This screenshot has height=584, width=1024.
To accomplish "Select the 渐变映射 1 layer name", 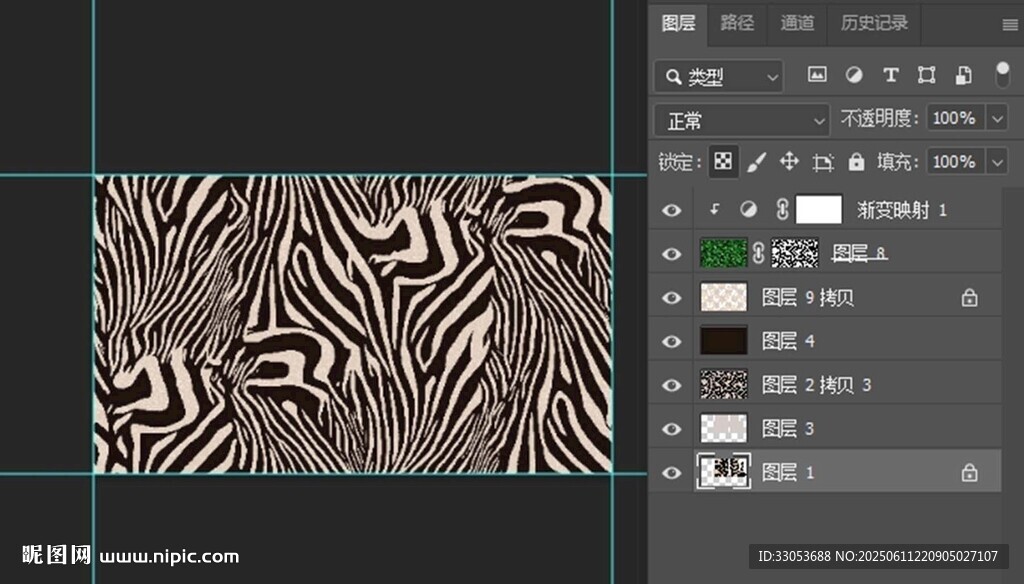I will tap(901, 210).
